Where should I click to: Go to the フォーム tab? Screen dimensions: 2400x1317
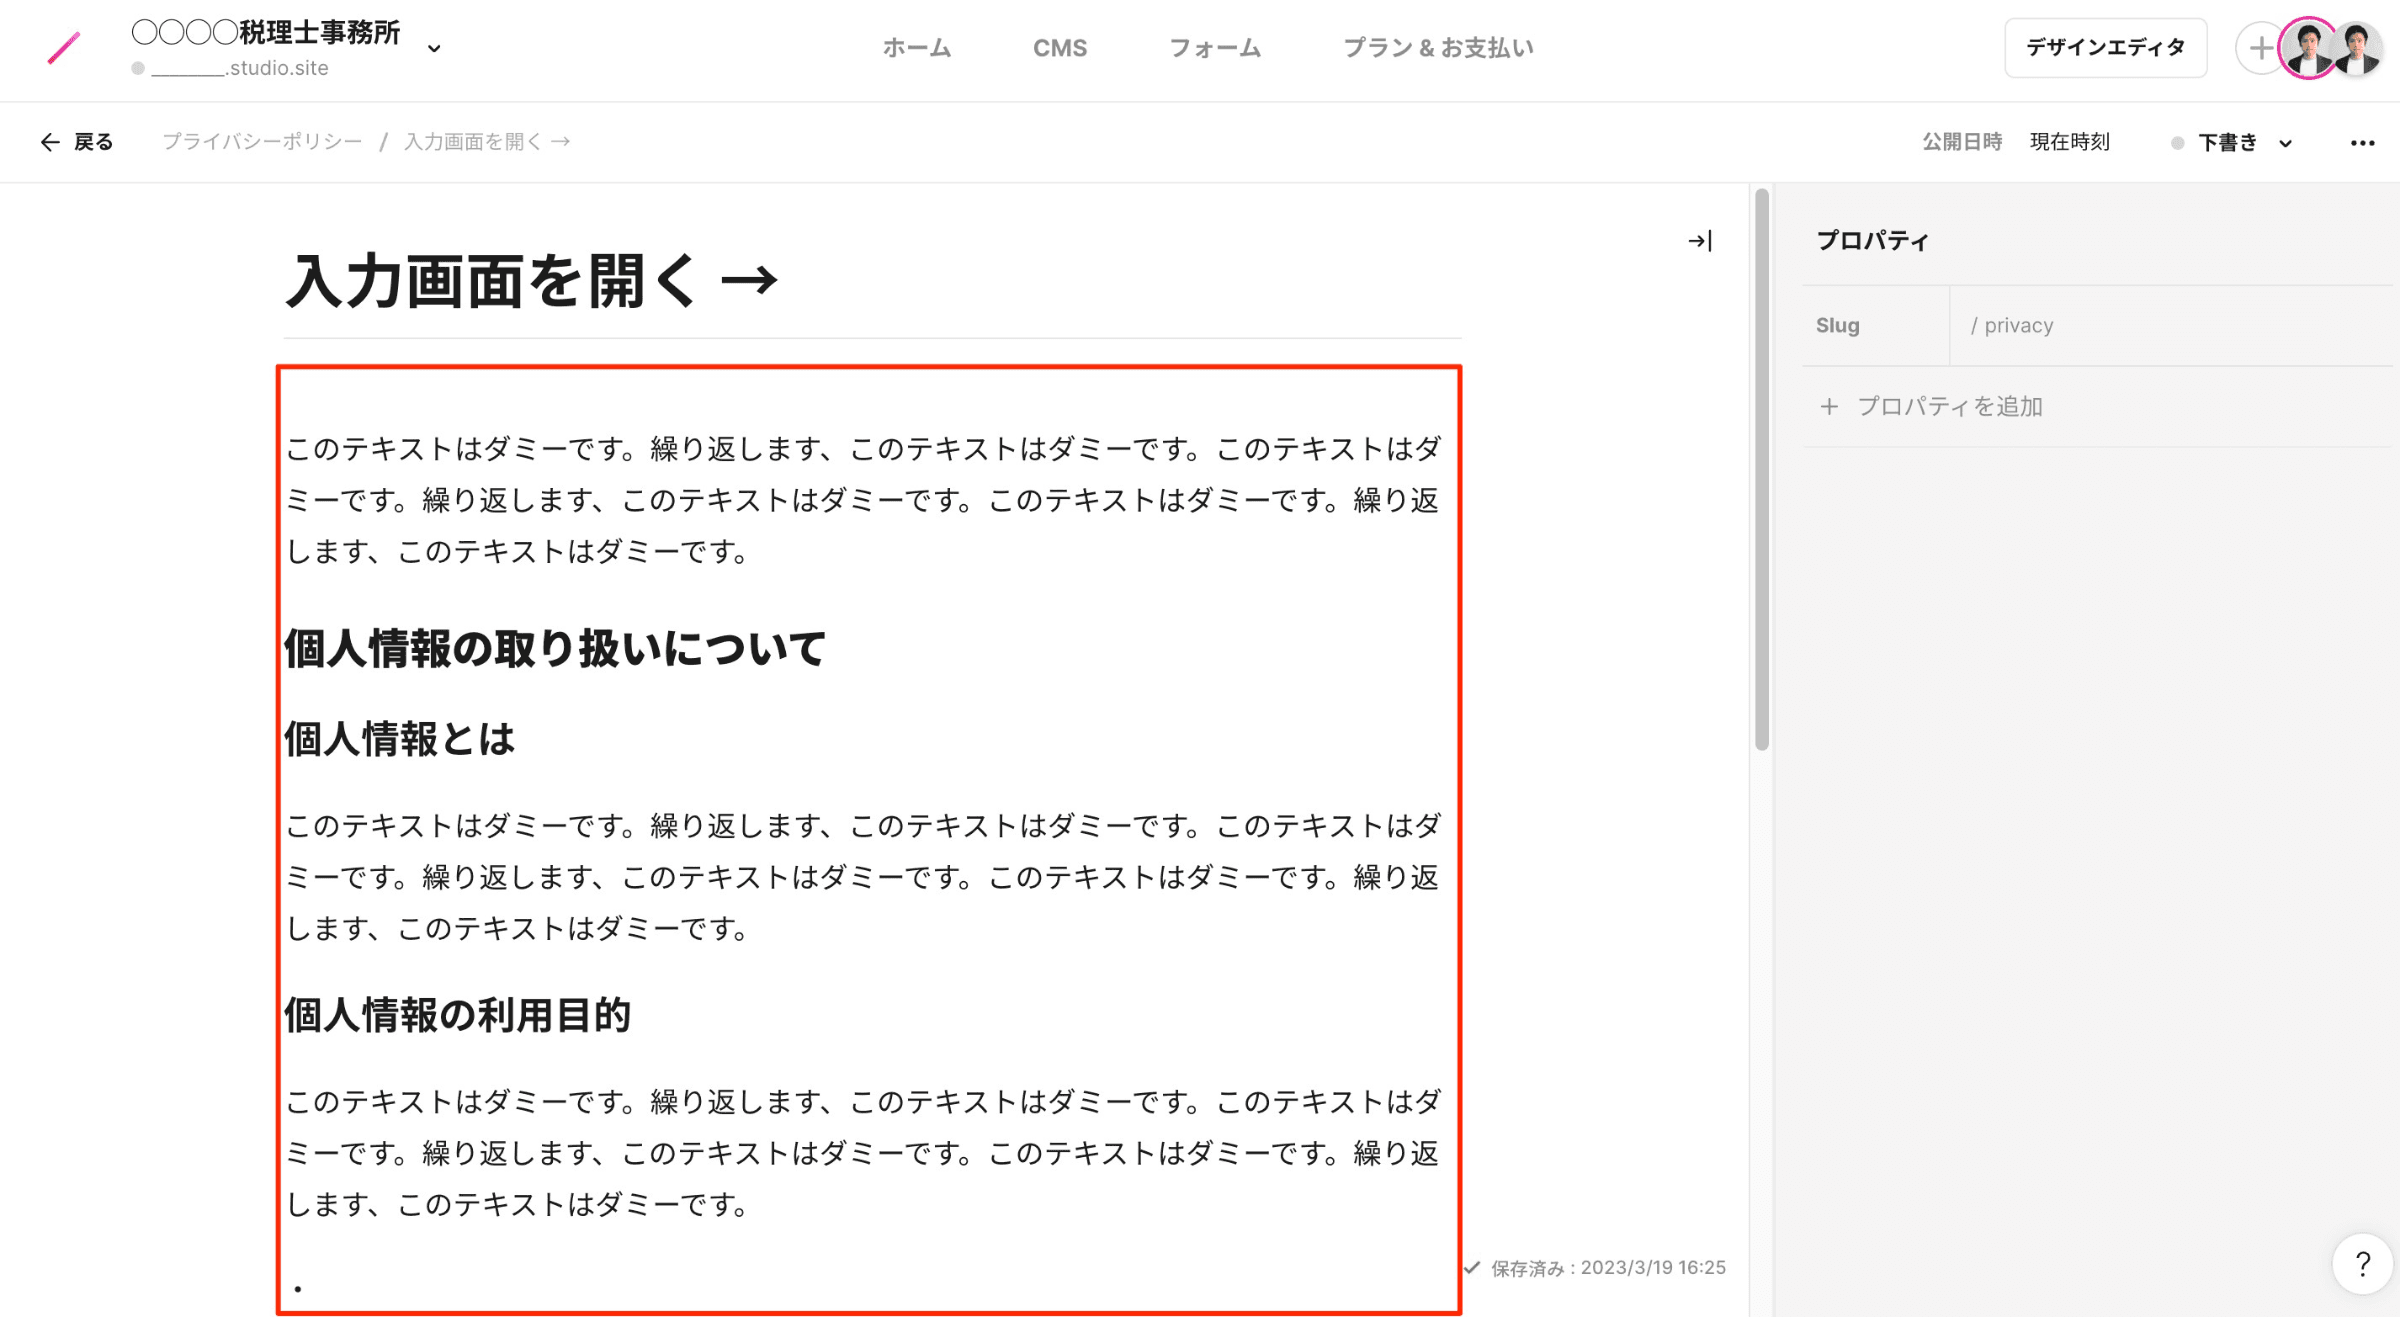1214,48
